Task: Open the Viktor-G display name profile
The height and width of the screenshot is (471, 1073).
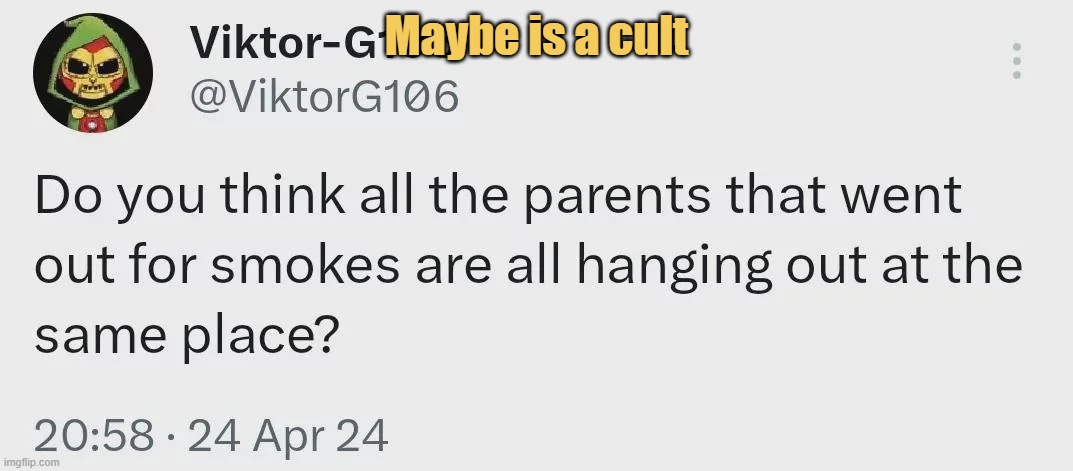Action: click(287, 42)
